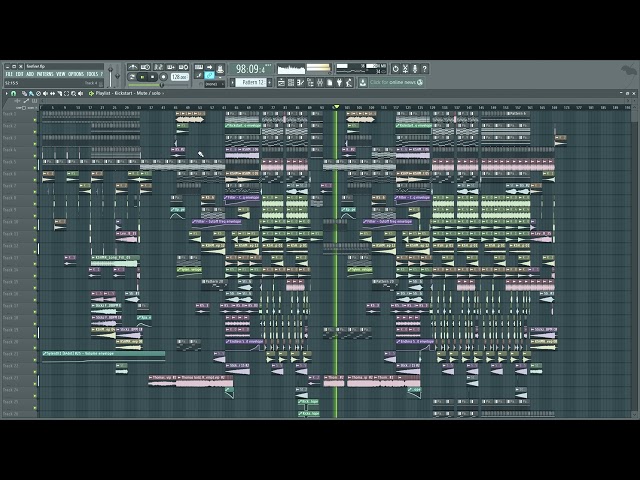Mute Track 3 with its green light
The image size is (640, 480).
(35, 144)
